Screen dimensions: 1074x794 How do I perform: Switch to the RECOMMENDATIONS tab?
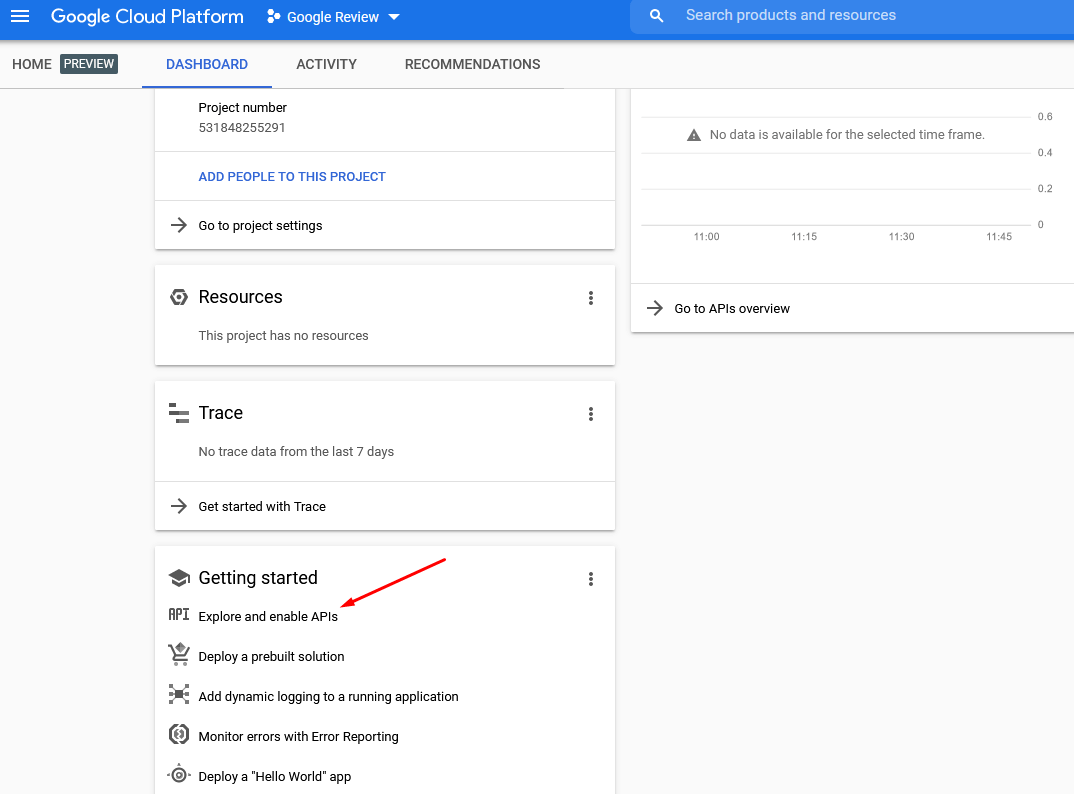473,64
